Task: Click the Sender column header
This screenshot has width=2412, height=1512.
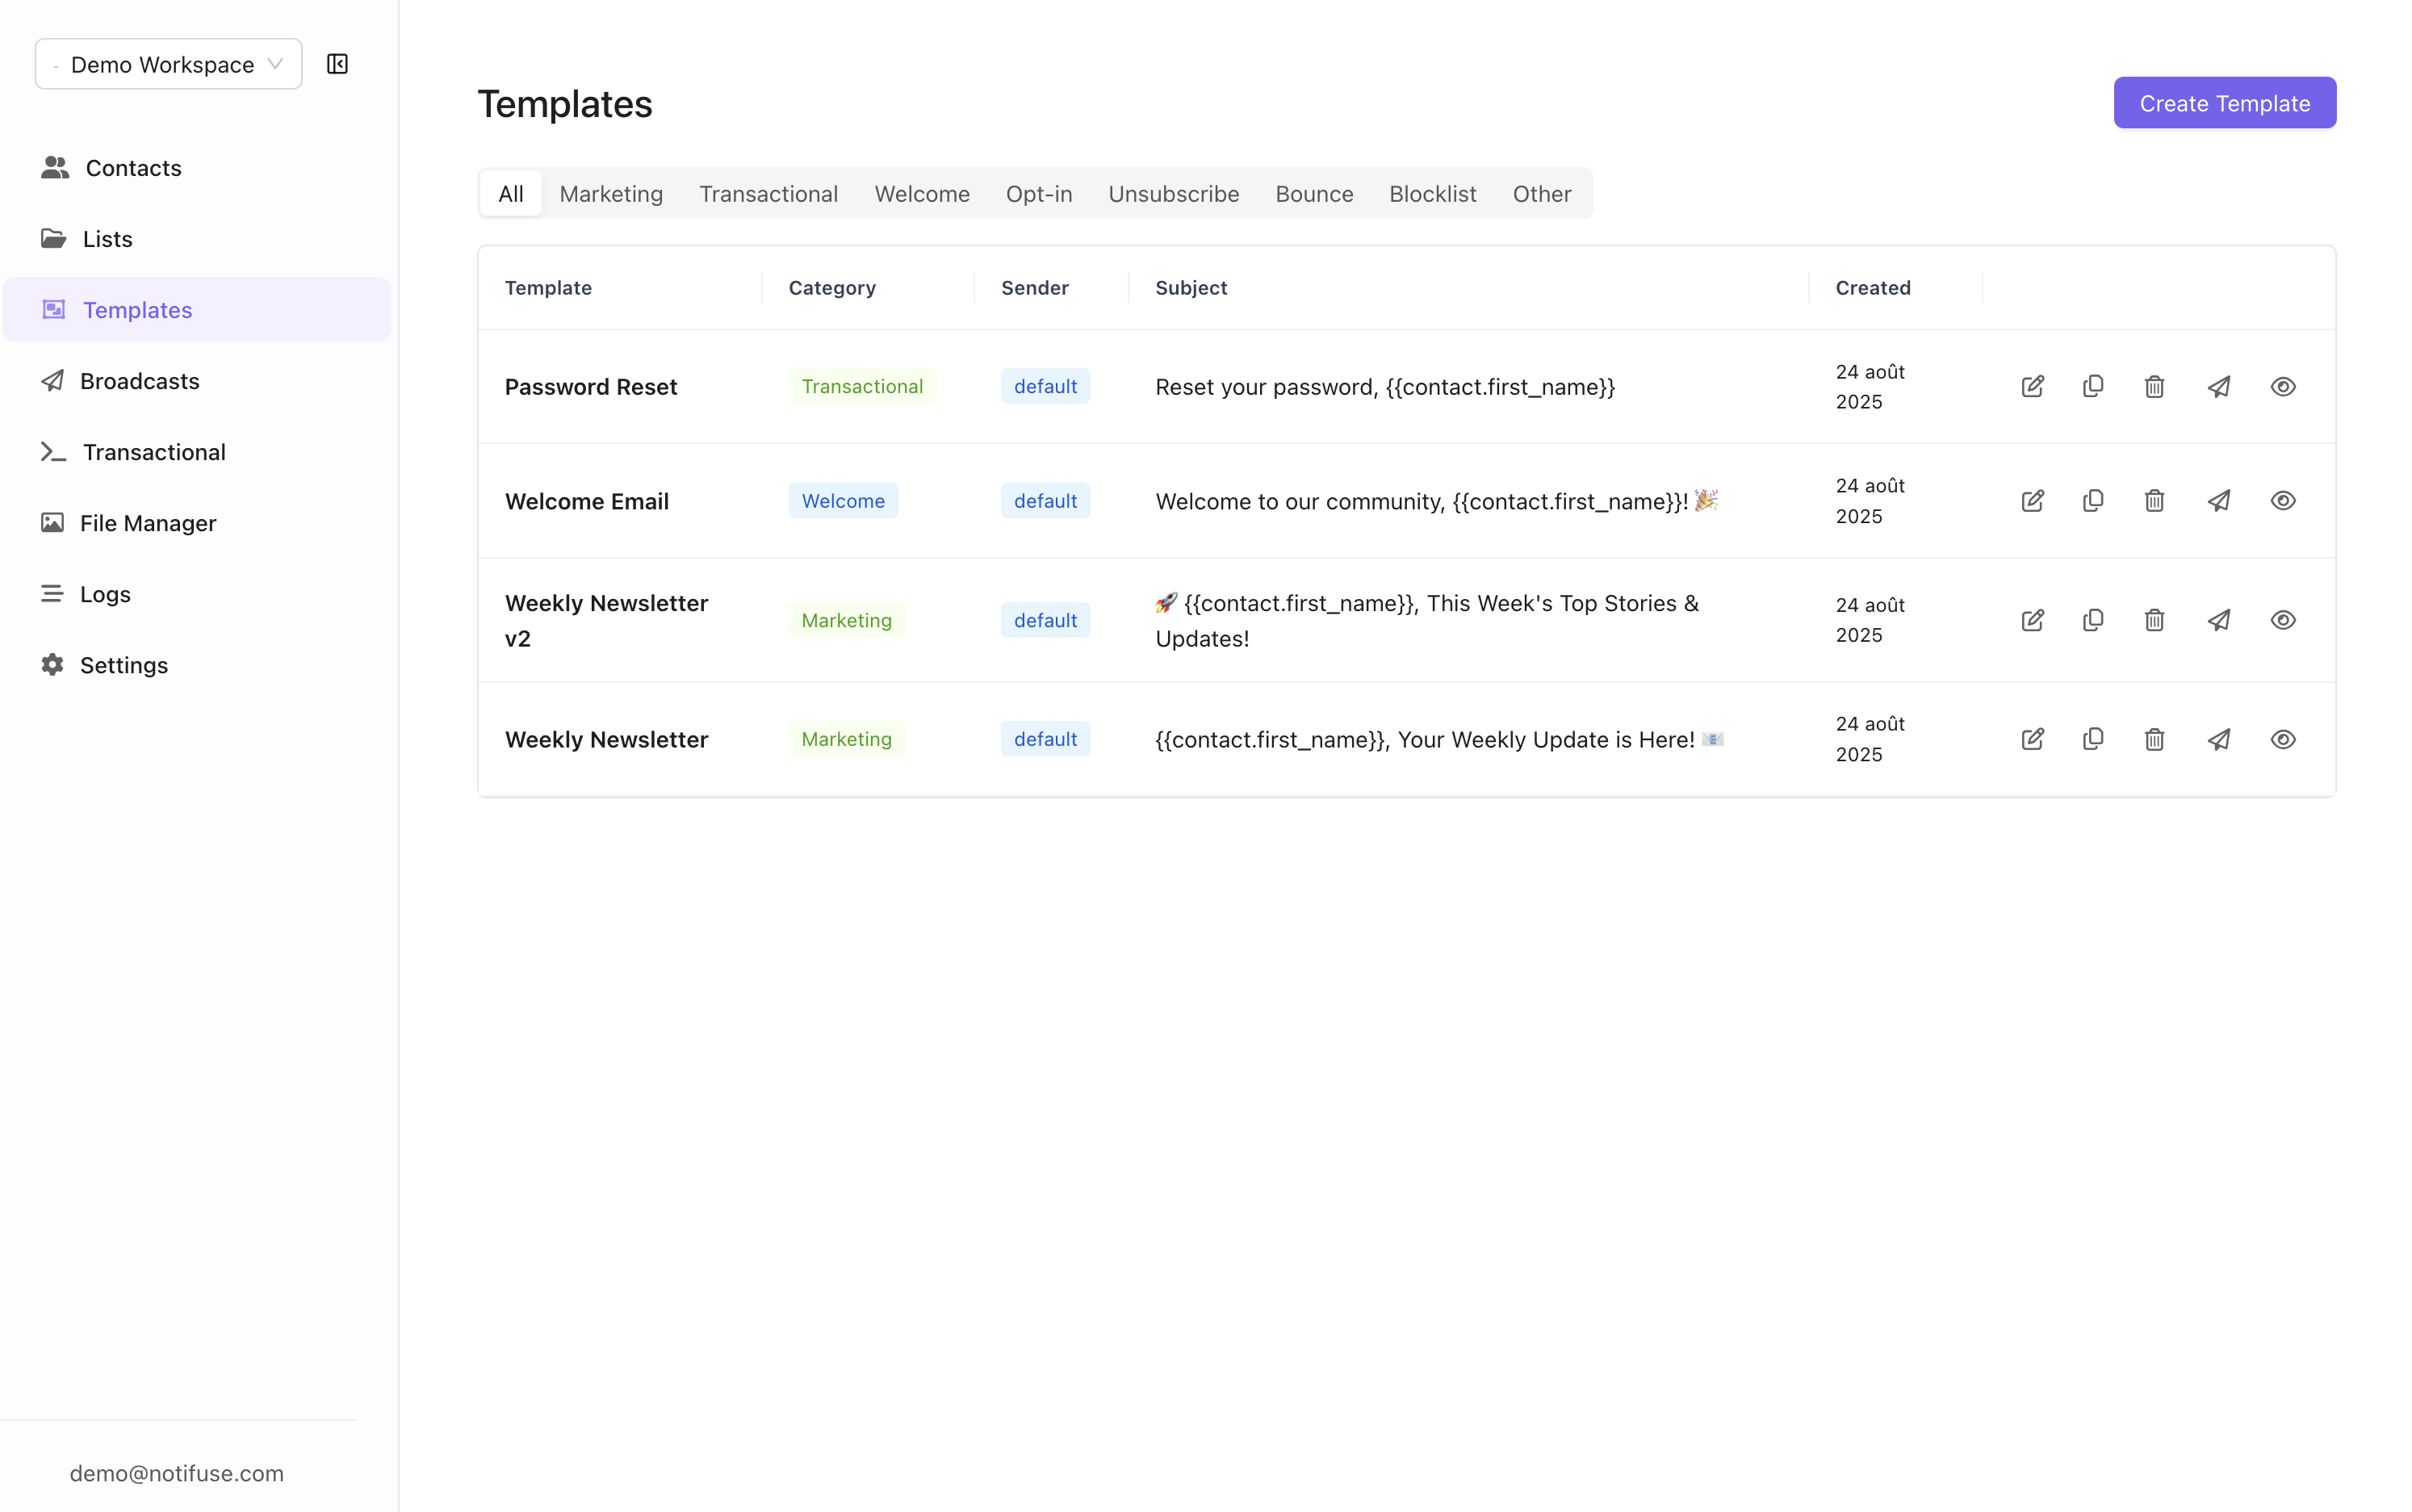Action: [1034, 288]
